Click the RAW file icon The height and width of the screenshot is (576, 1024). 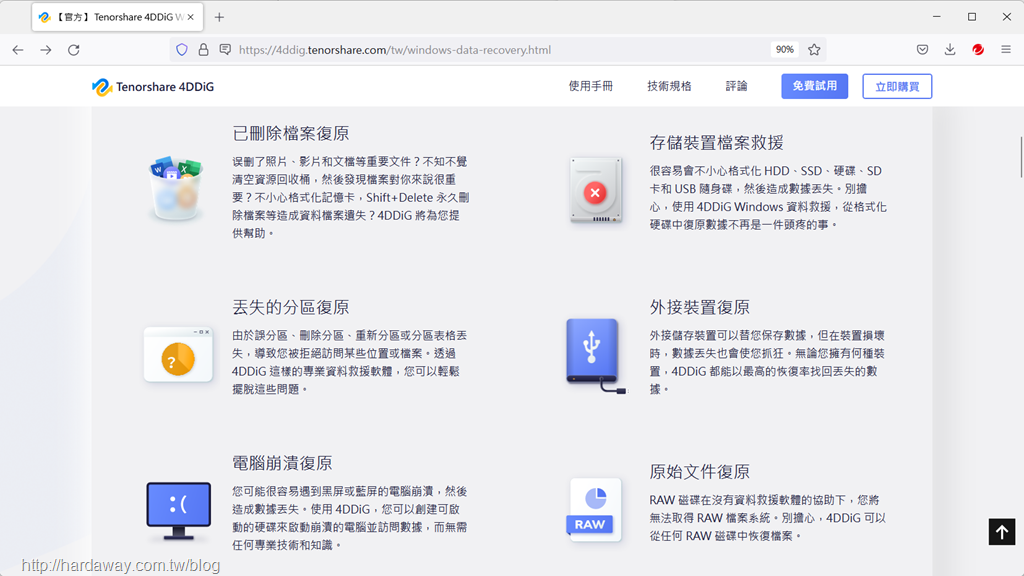point(595,510)
